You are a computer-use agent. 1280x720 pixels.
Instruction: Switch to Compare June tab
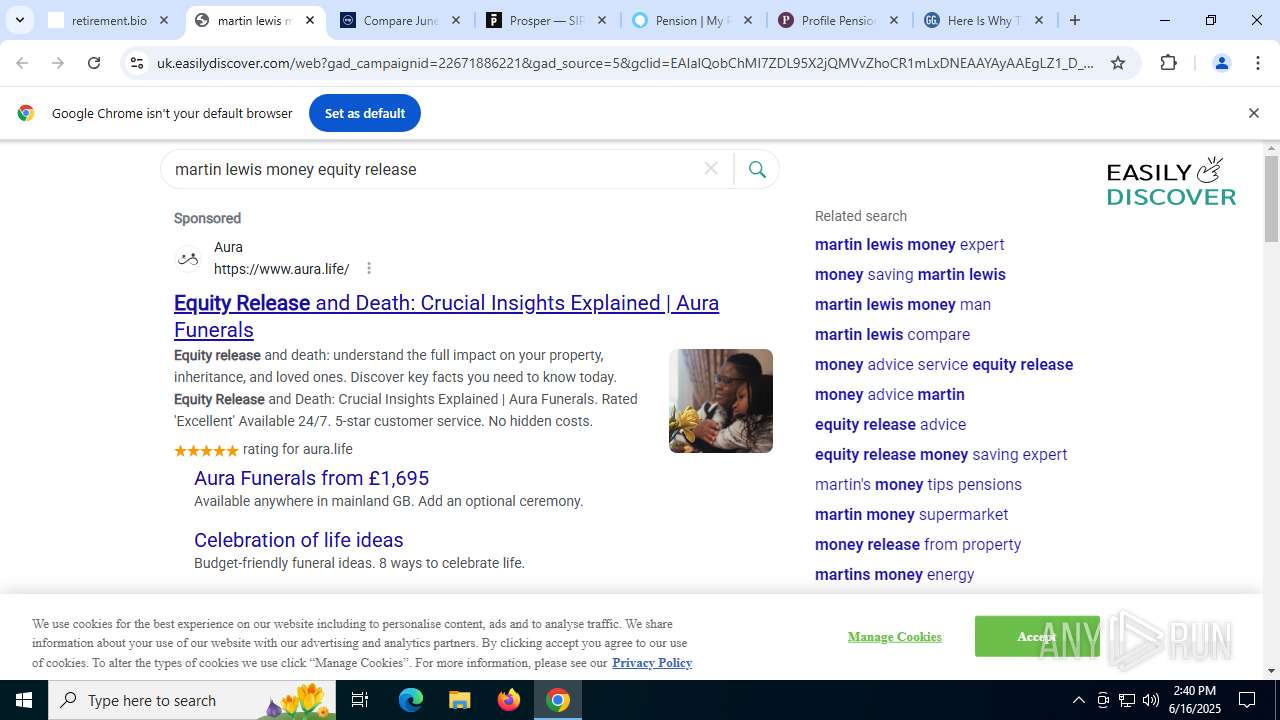(x=400, y=20)
